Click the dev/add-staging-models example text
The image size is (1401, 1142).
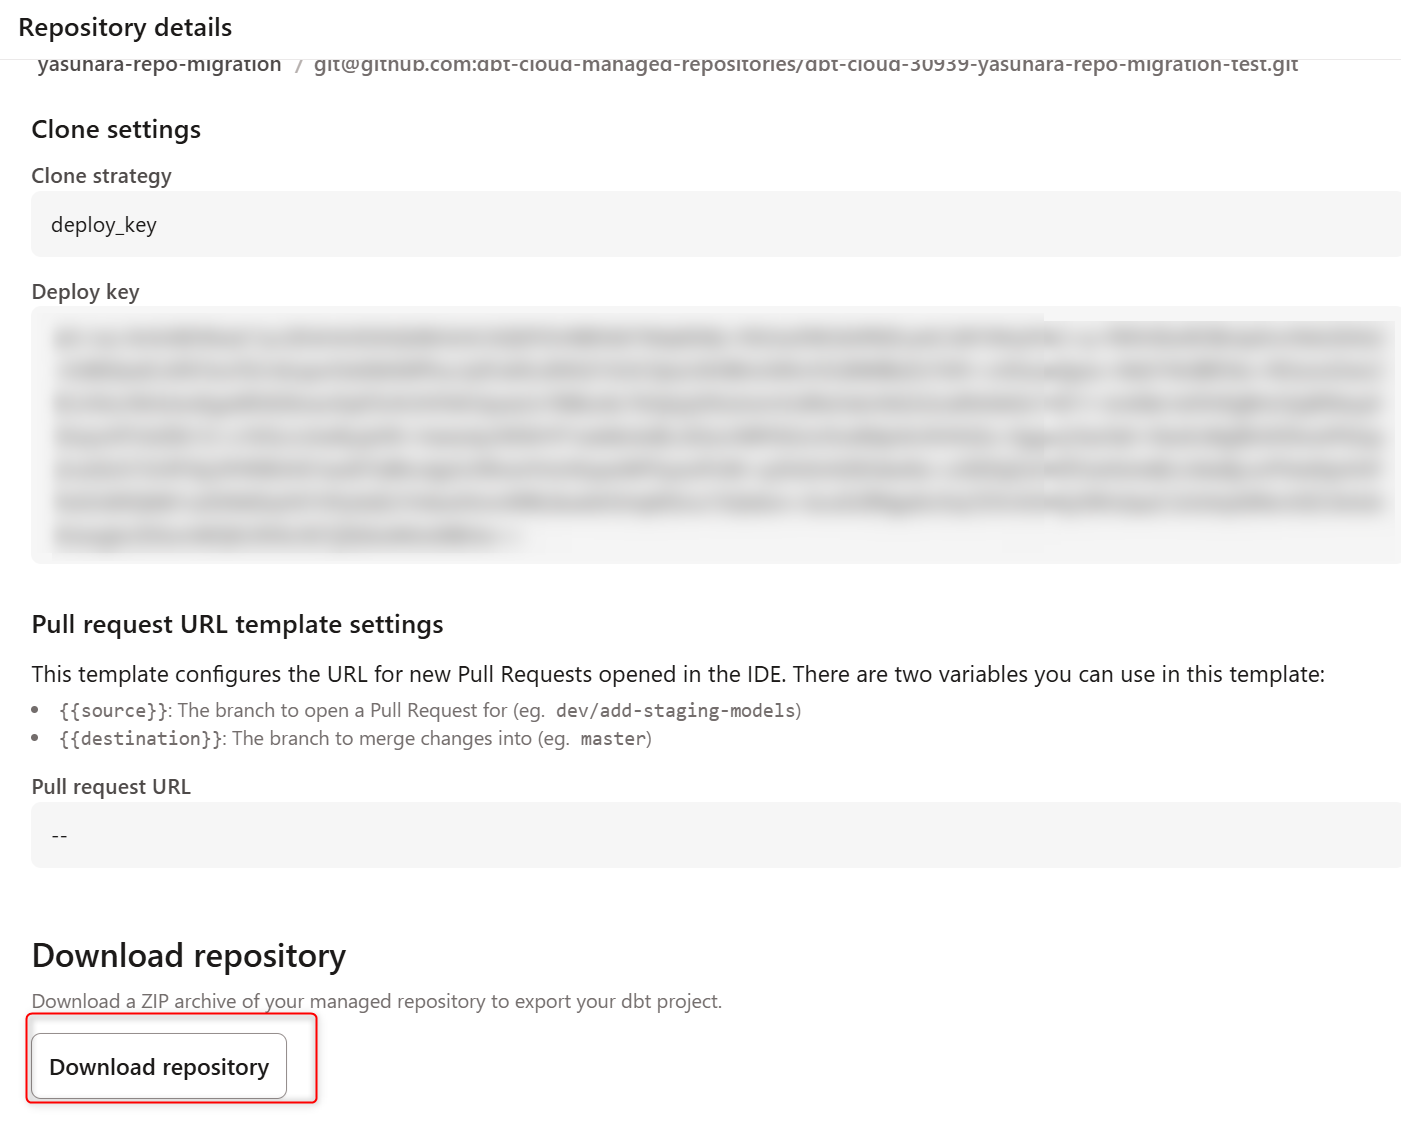[675, 711]
